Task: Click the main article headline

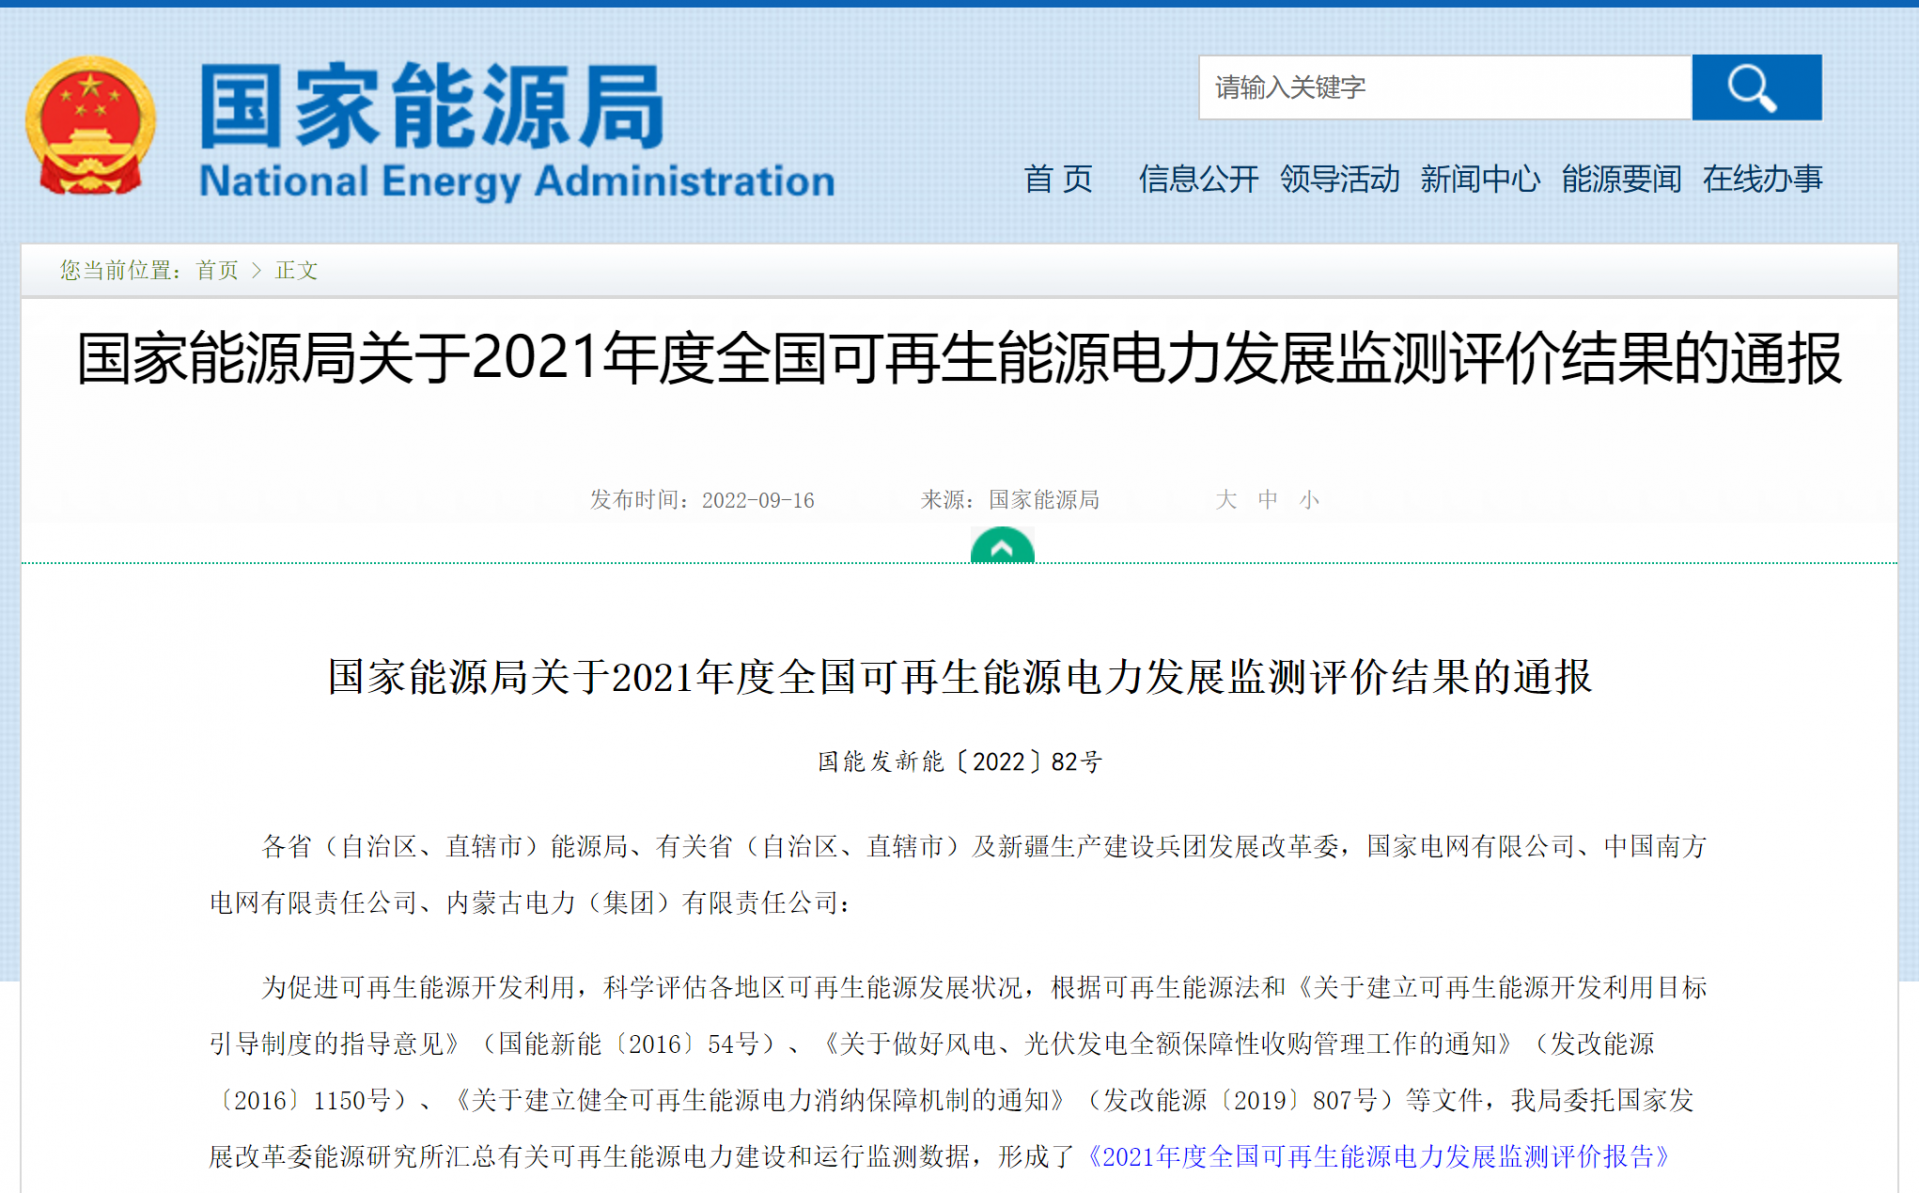Action: coord(959,359)
